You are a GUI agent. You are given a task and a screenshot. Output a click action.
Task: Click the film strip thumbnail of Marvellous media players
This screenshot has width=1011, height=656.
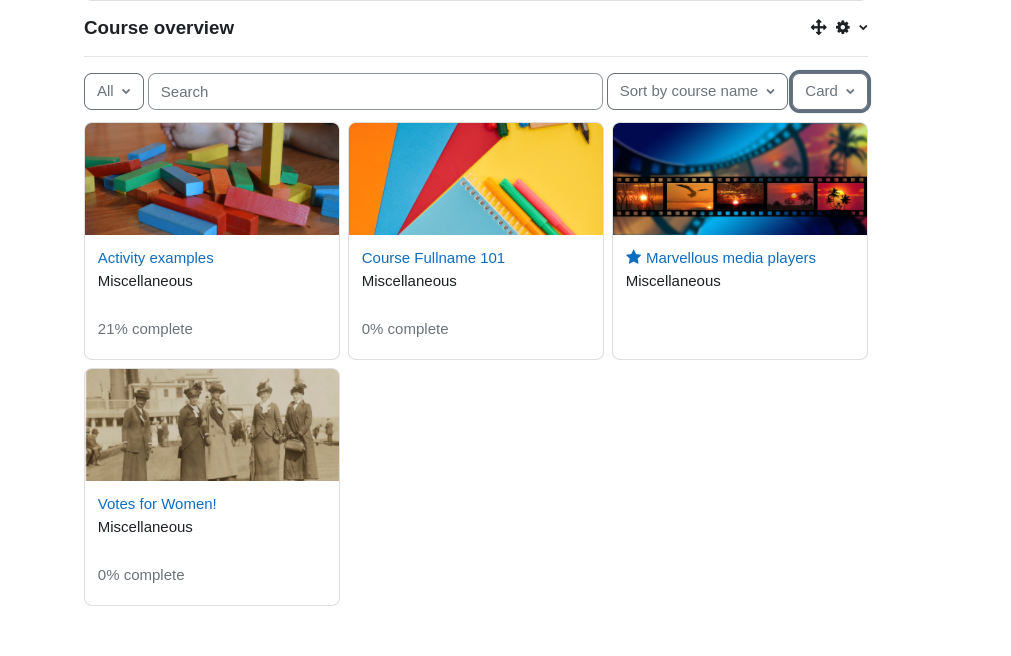[740, 179]
